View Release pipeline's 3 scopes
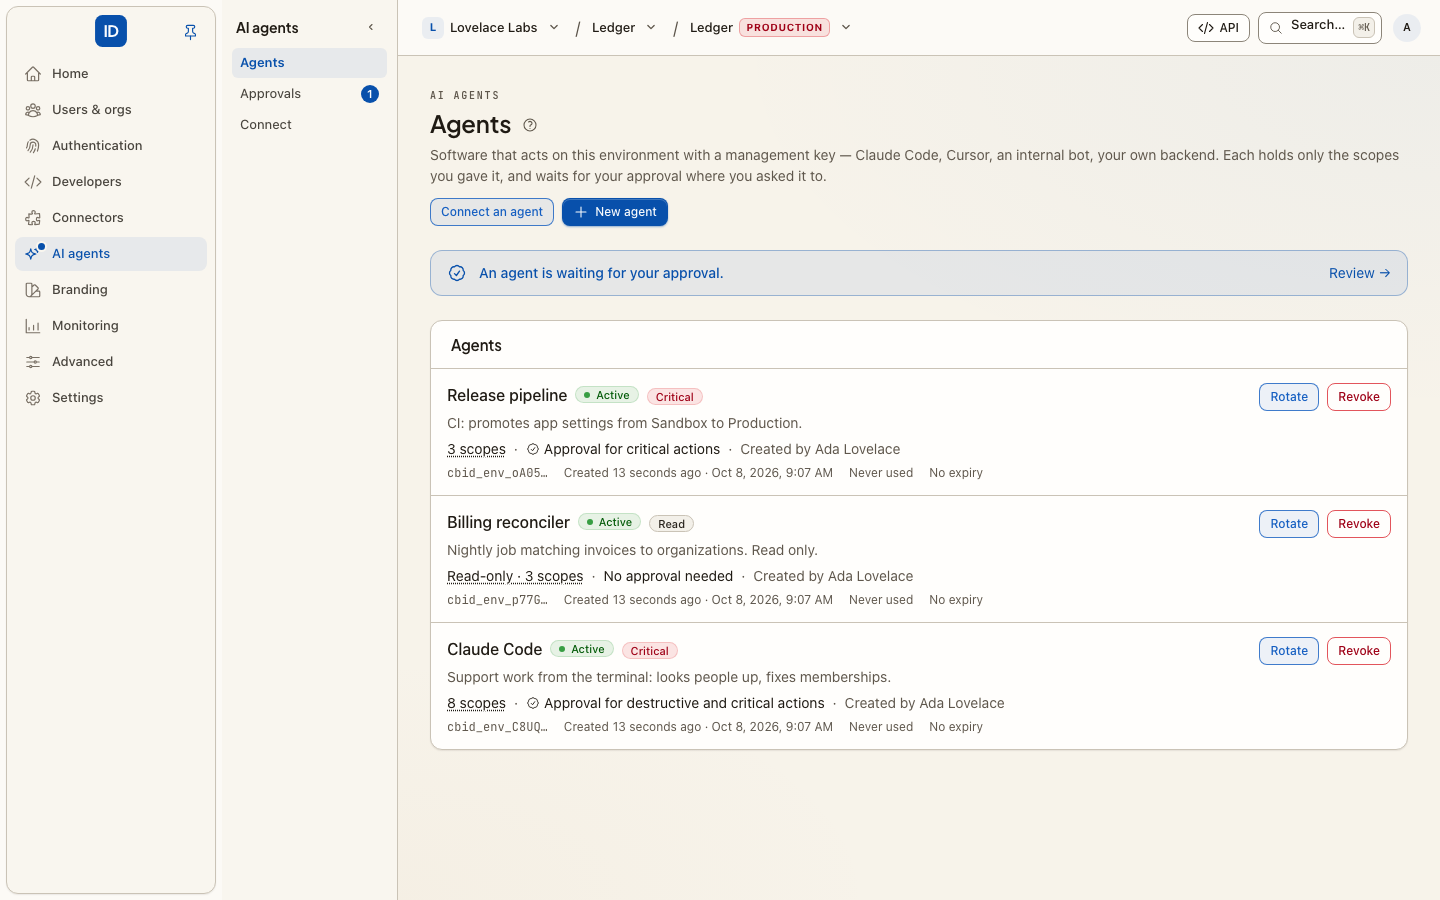The width and height of the screenshot is (1440, 900). [476, 450]
